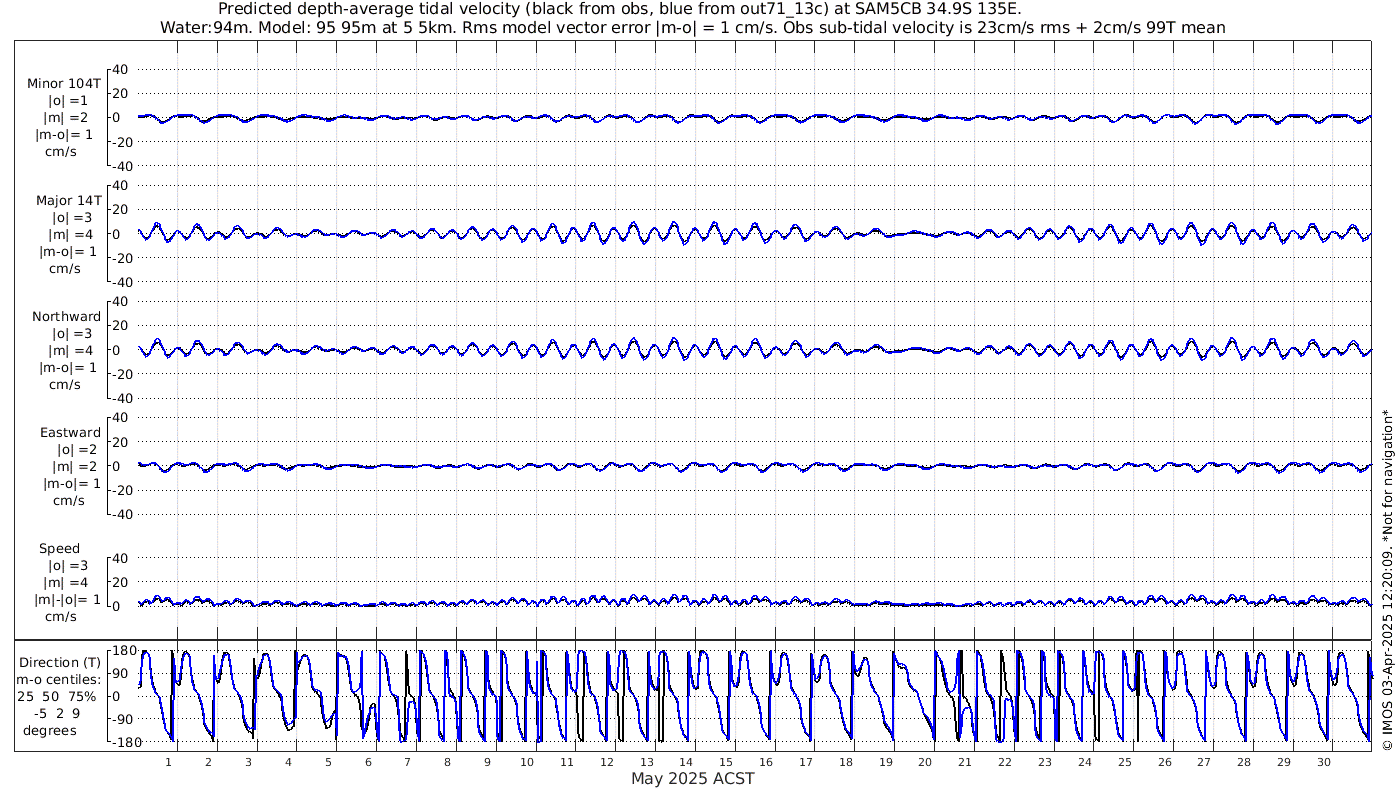The width and height of the screenshot is (1400, 800).
Task: Select day 7 on the time axis
Action: point(408,762)
